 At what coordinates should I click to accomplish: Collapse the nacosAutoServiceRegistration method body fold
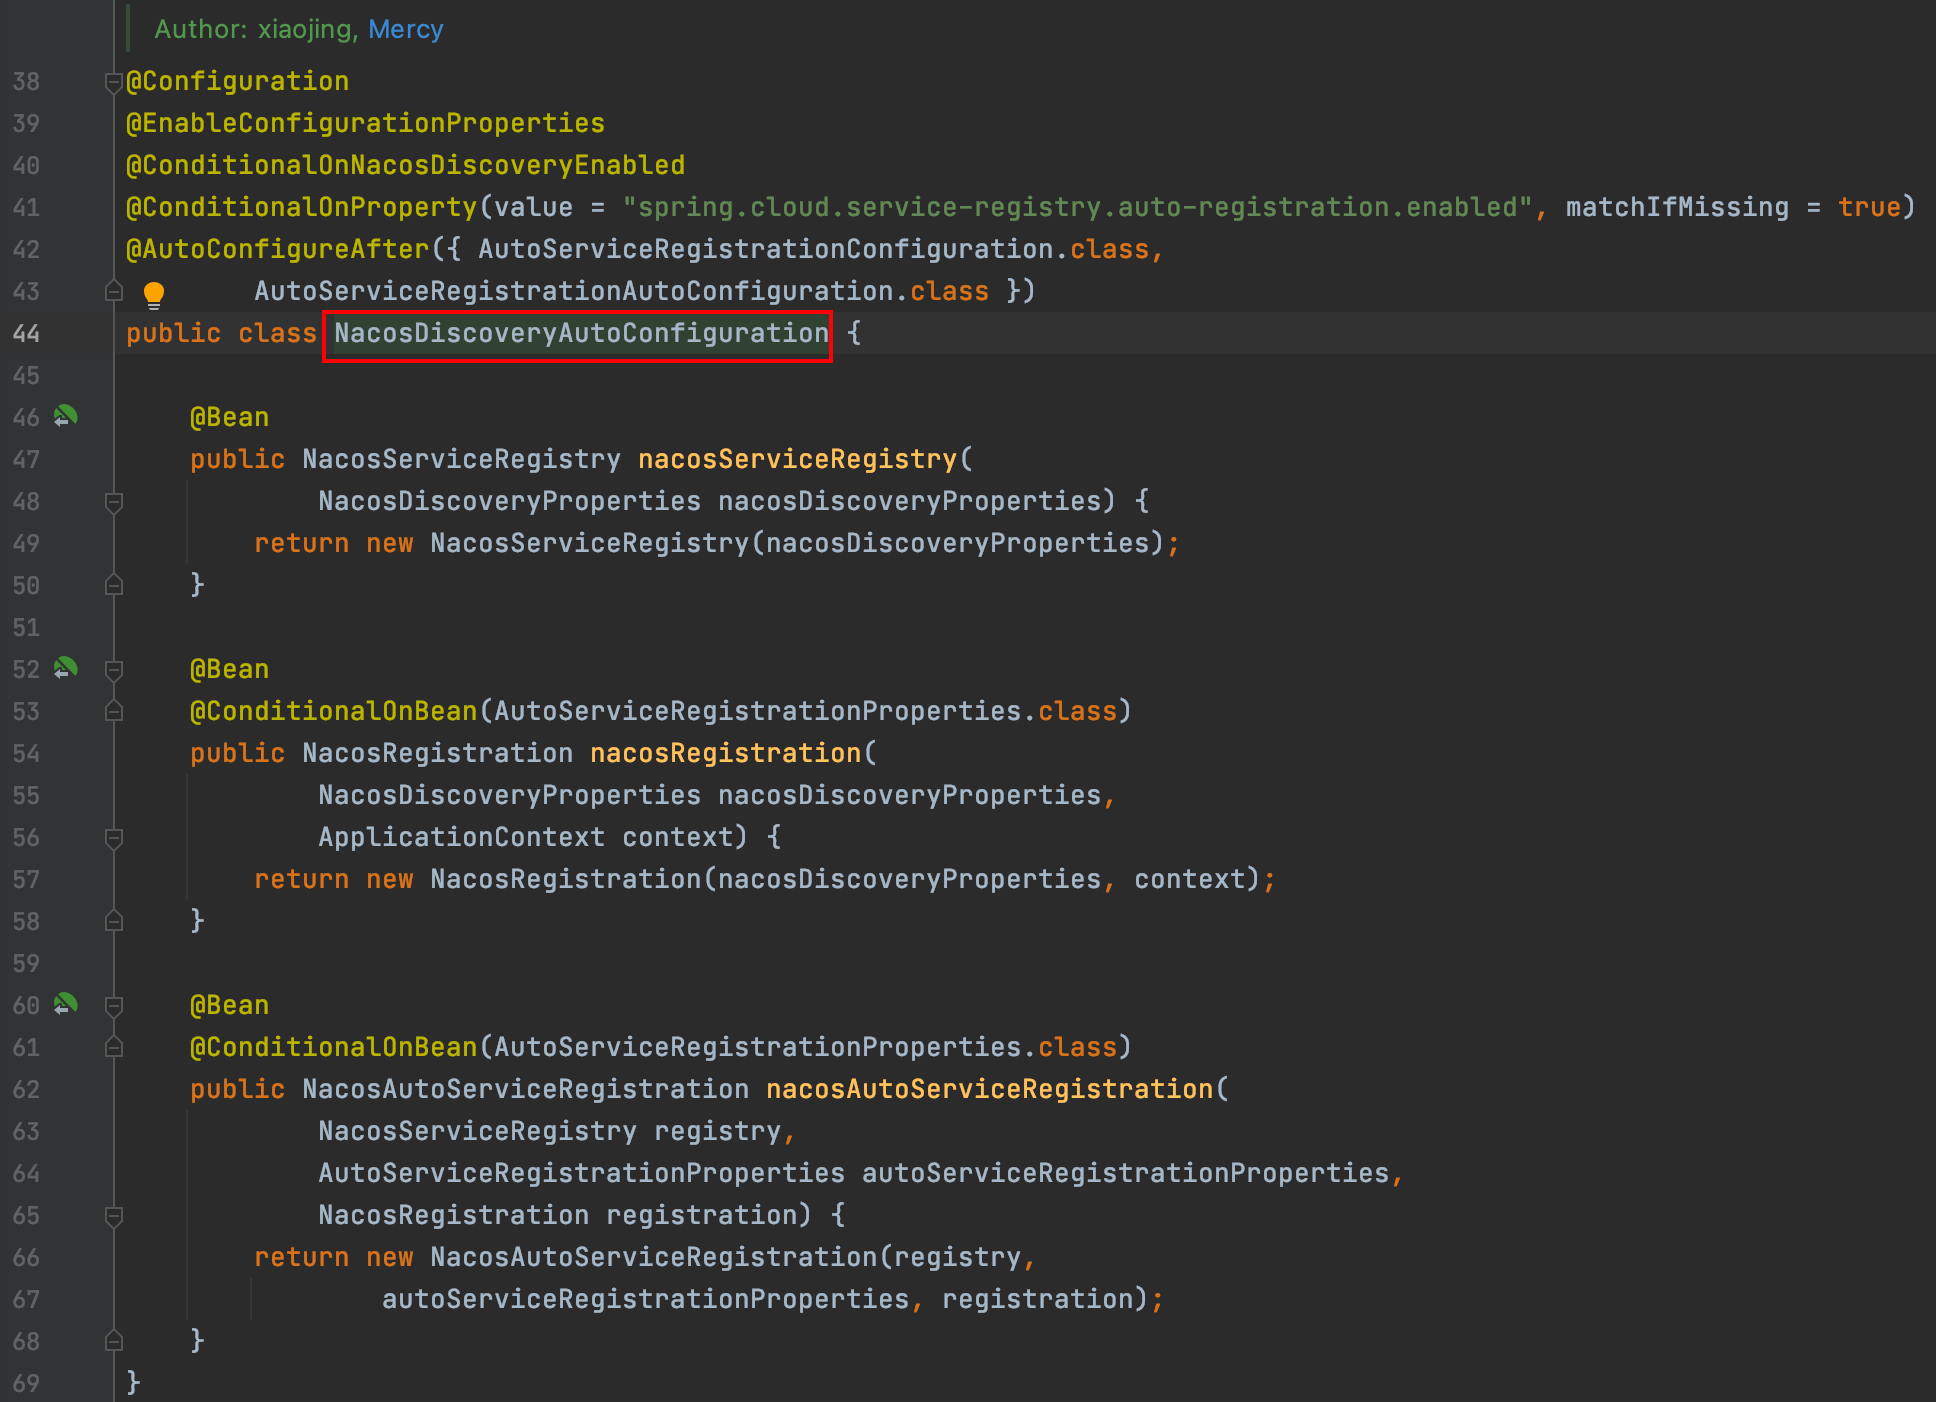pyautogui.click(x=114, y=1215)
